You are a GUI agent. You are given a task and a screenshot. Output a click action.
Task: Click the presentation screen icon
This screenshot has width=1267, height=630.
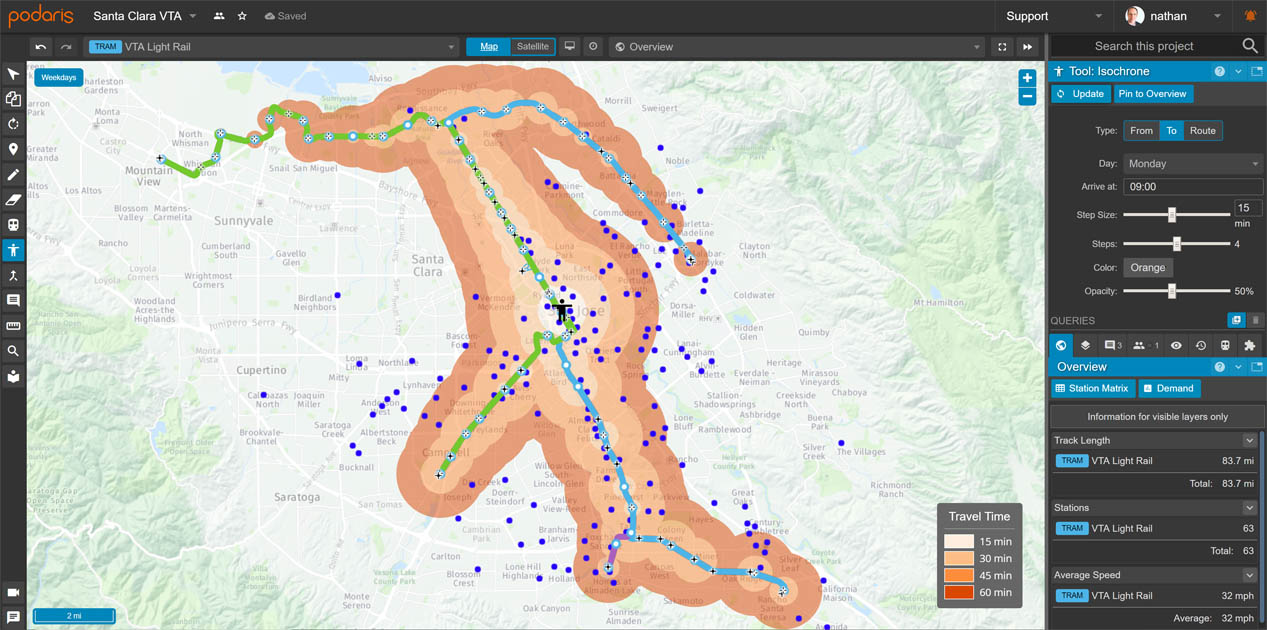[570, 47]
